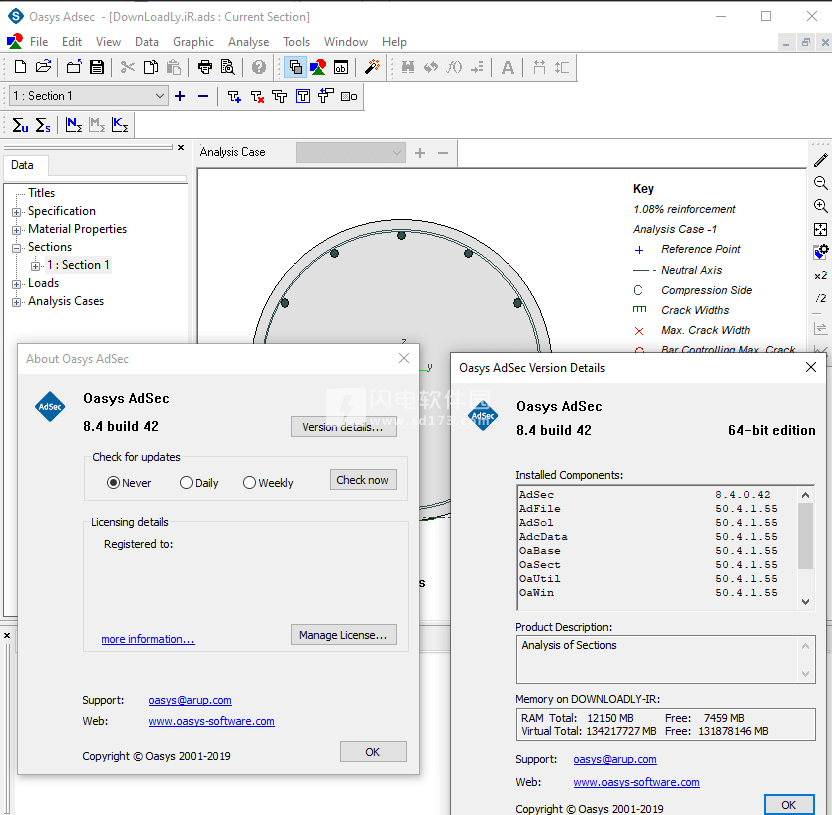Toggle the Gateway window icon
This screenshot has width=832, height=815.
click(296, 67)
